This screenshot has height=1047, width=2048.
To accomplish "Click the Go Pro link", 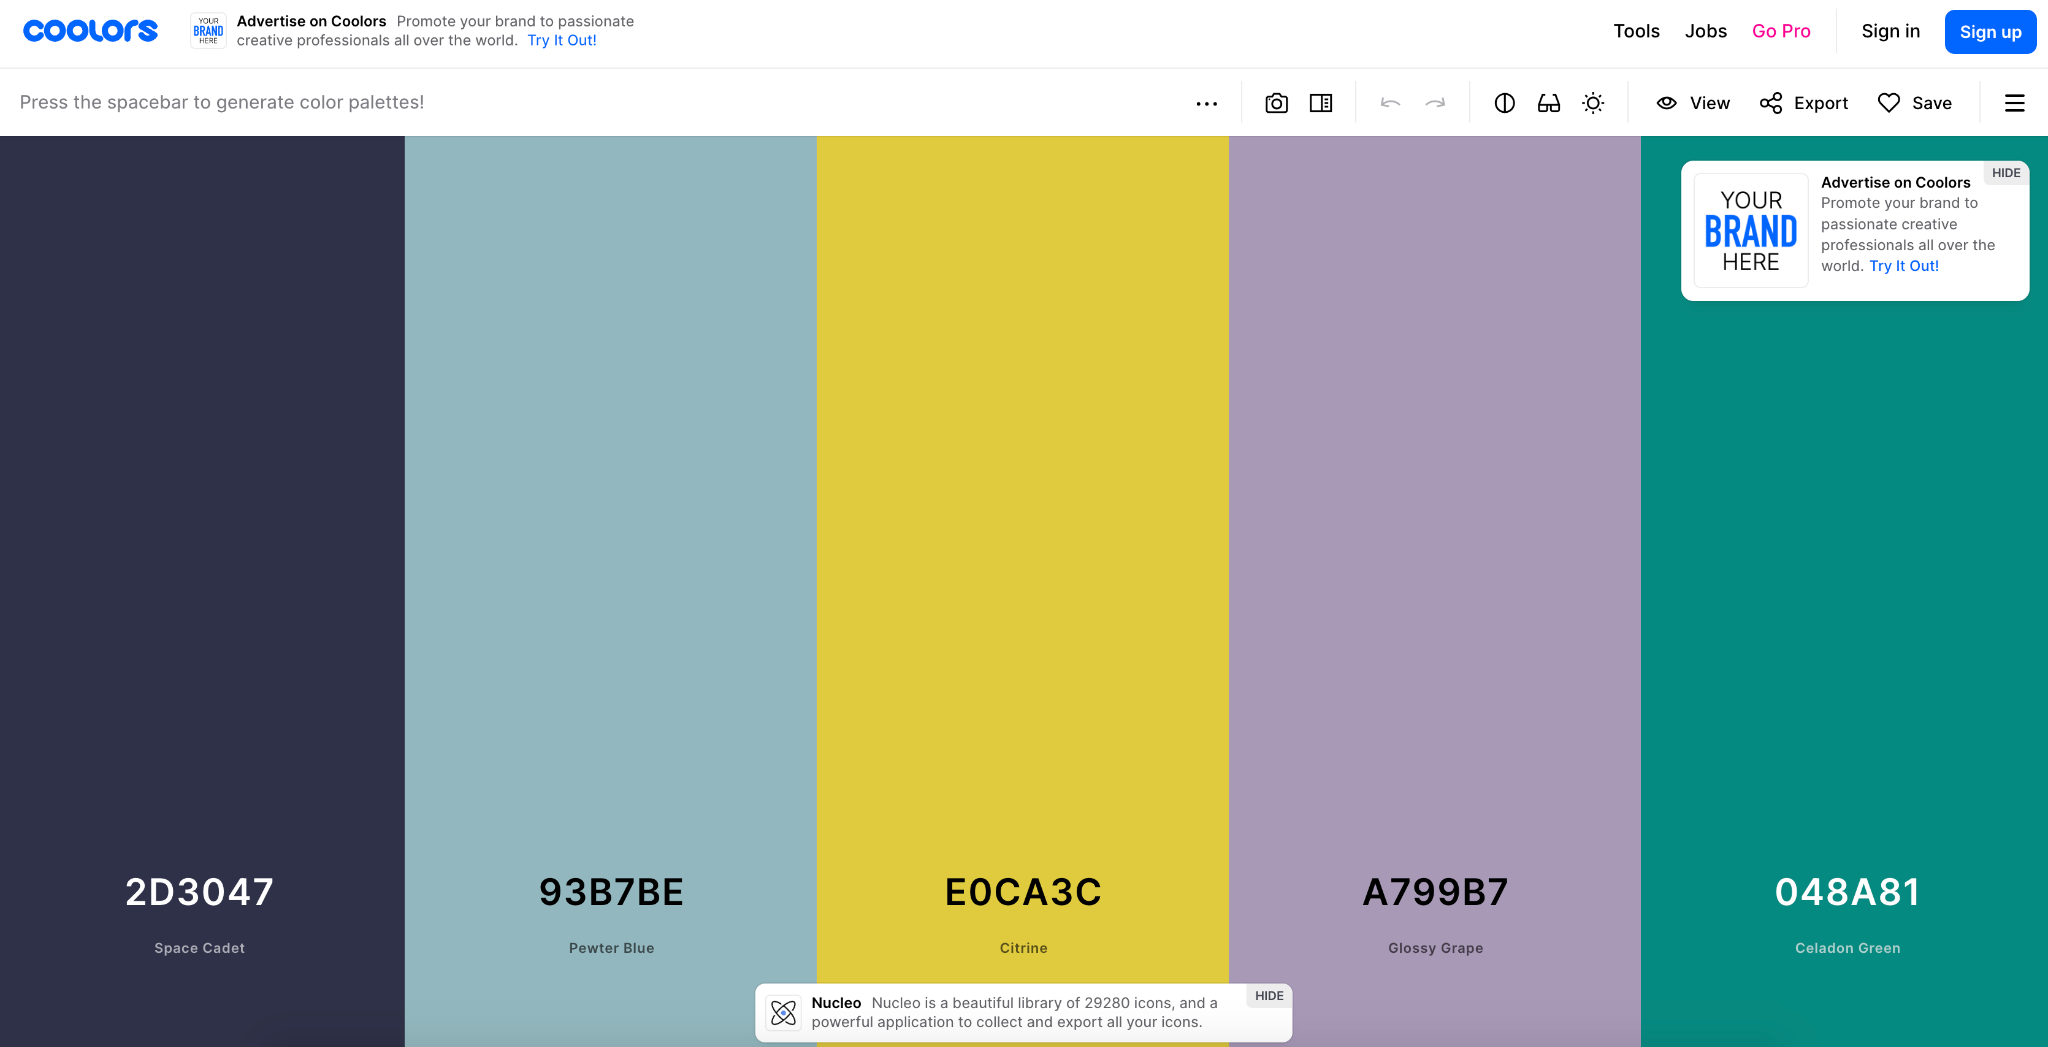I will (x=1781, y=31).
